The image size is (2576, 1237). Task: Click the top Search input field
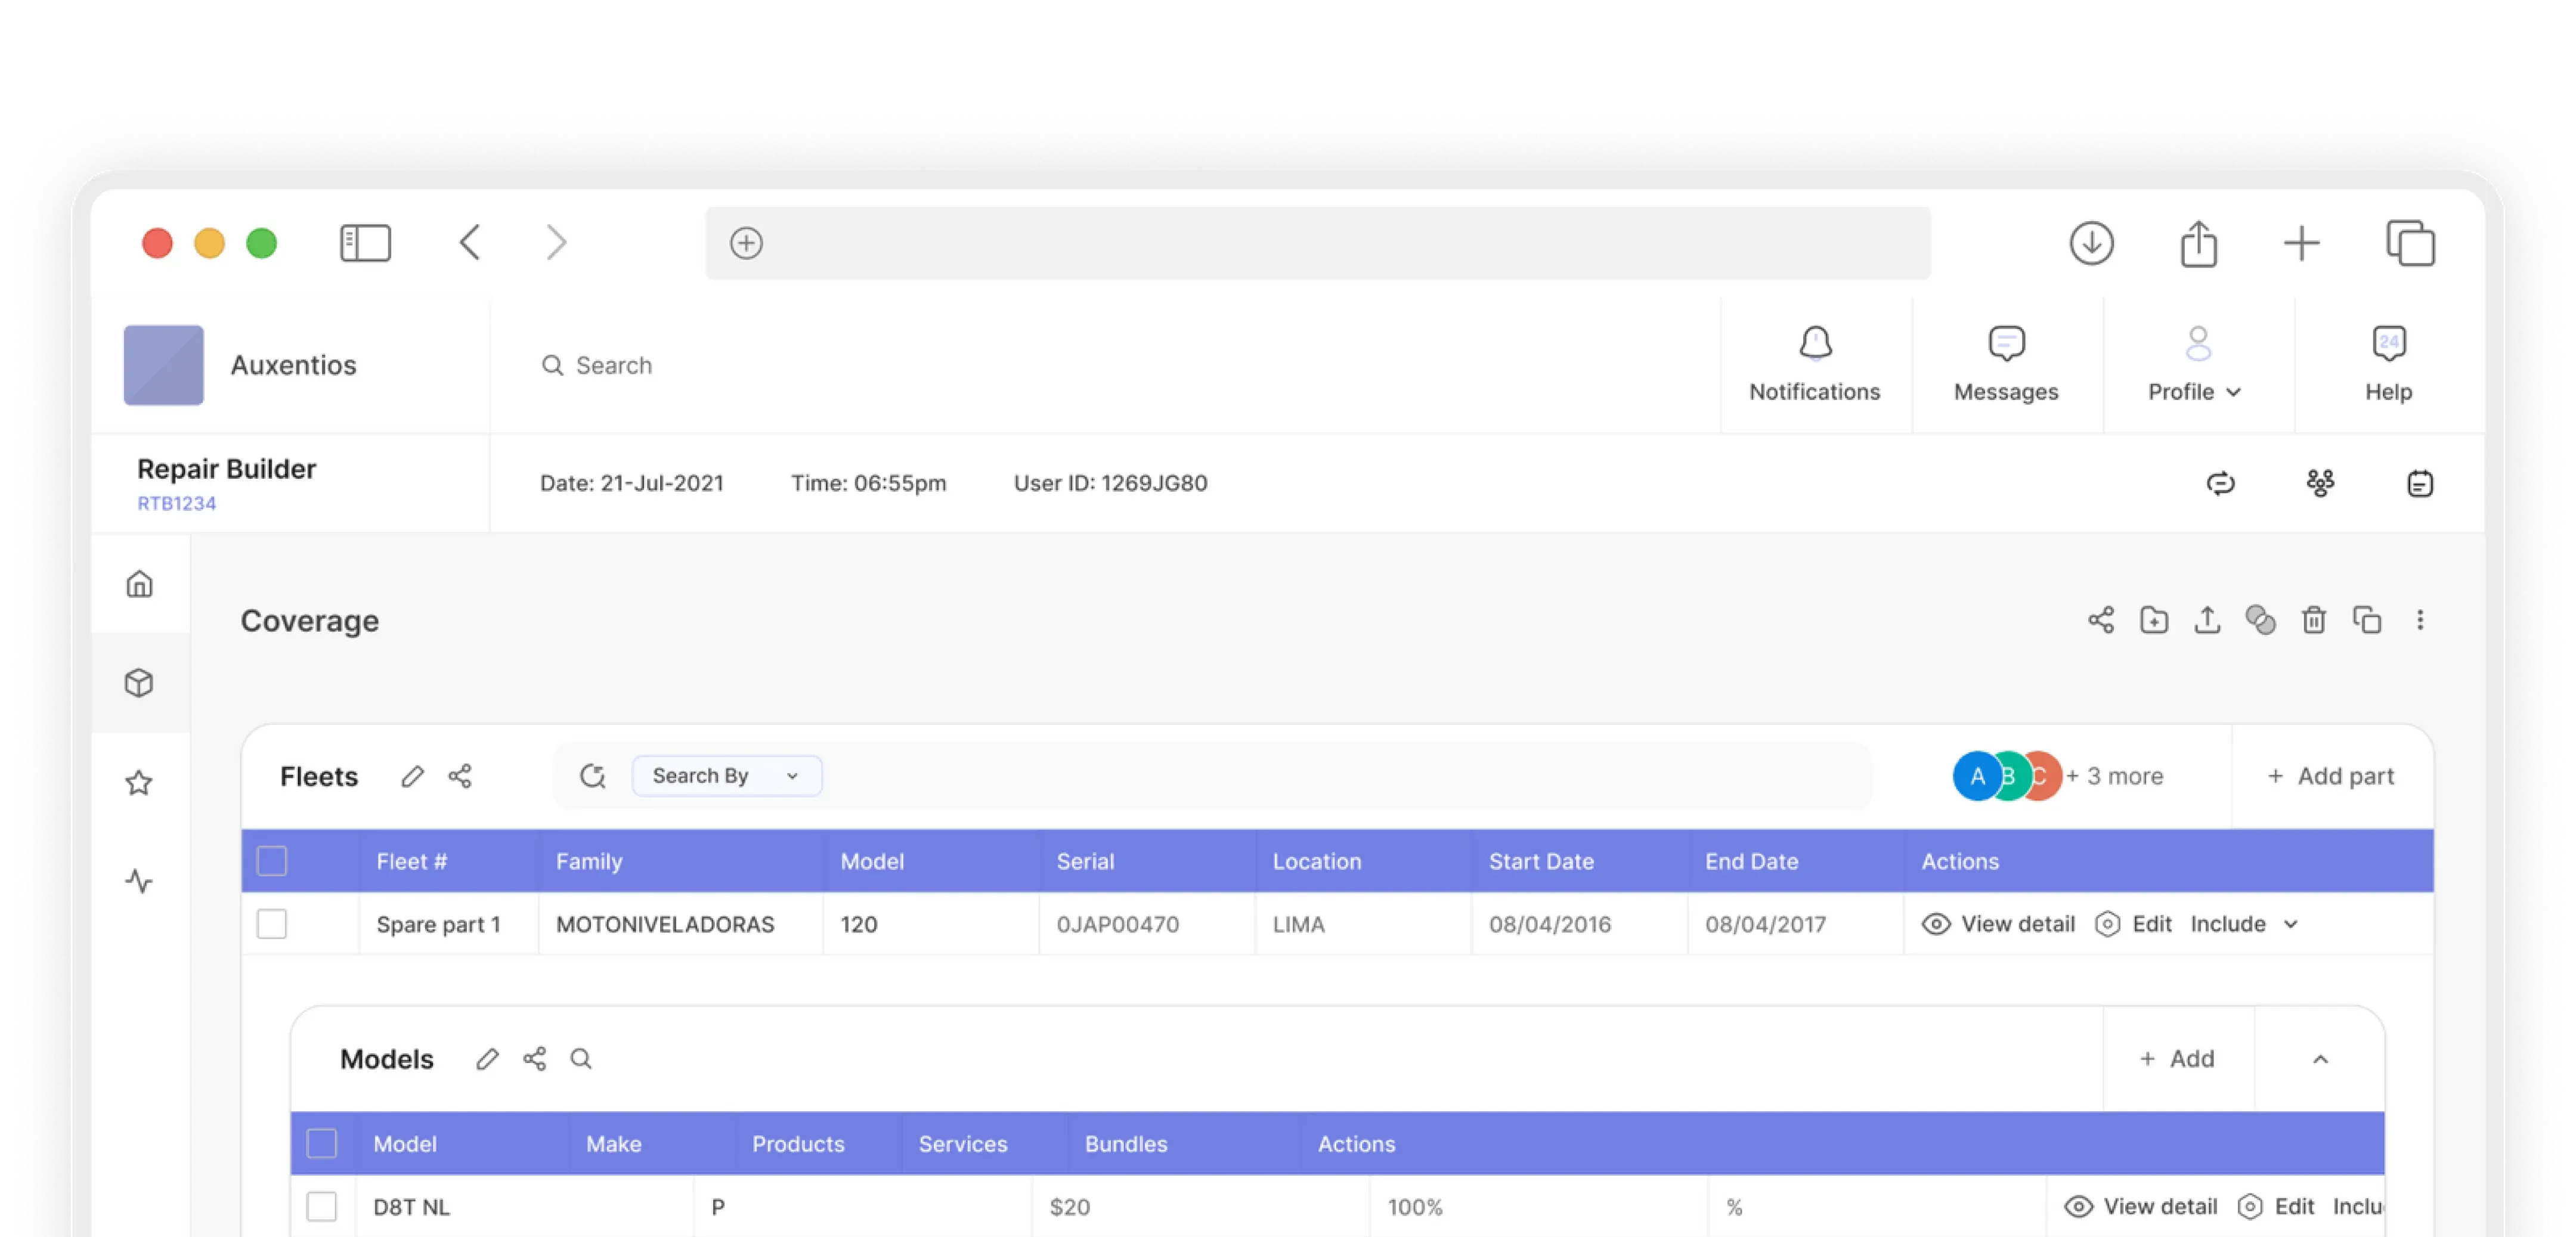tap(614, 365)
